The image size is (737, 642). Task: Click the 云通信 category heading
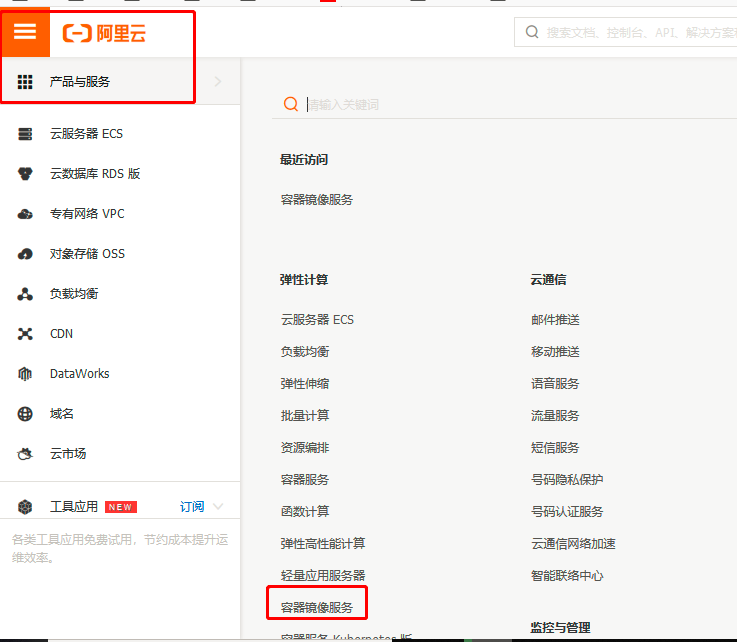click(x=549, y=280)
